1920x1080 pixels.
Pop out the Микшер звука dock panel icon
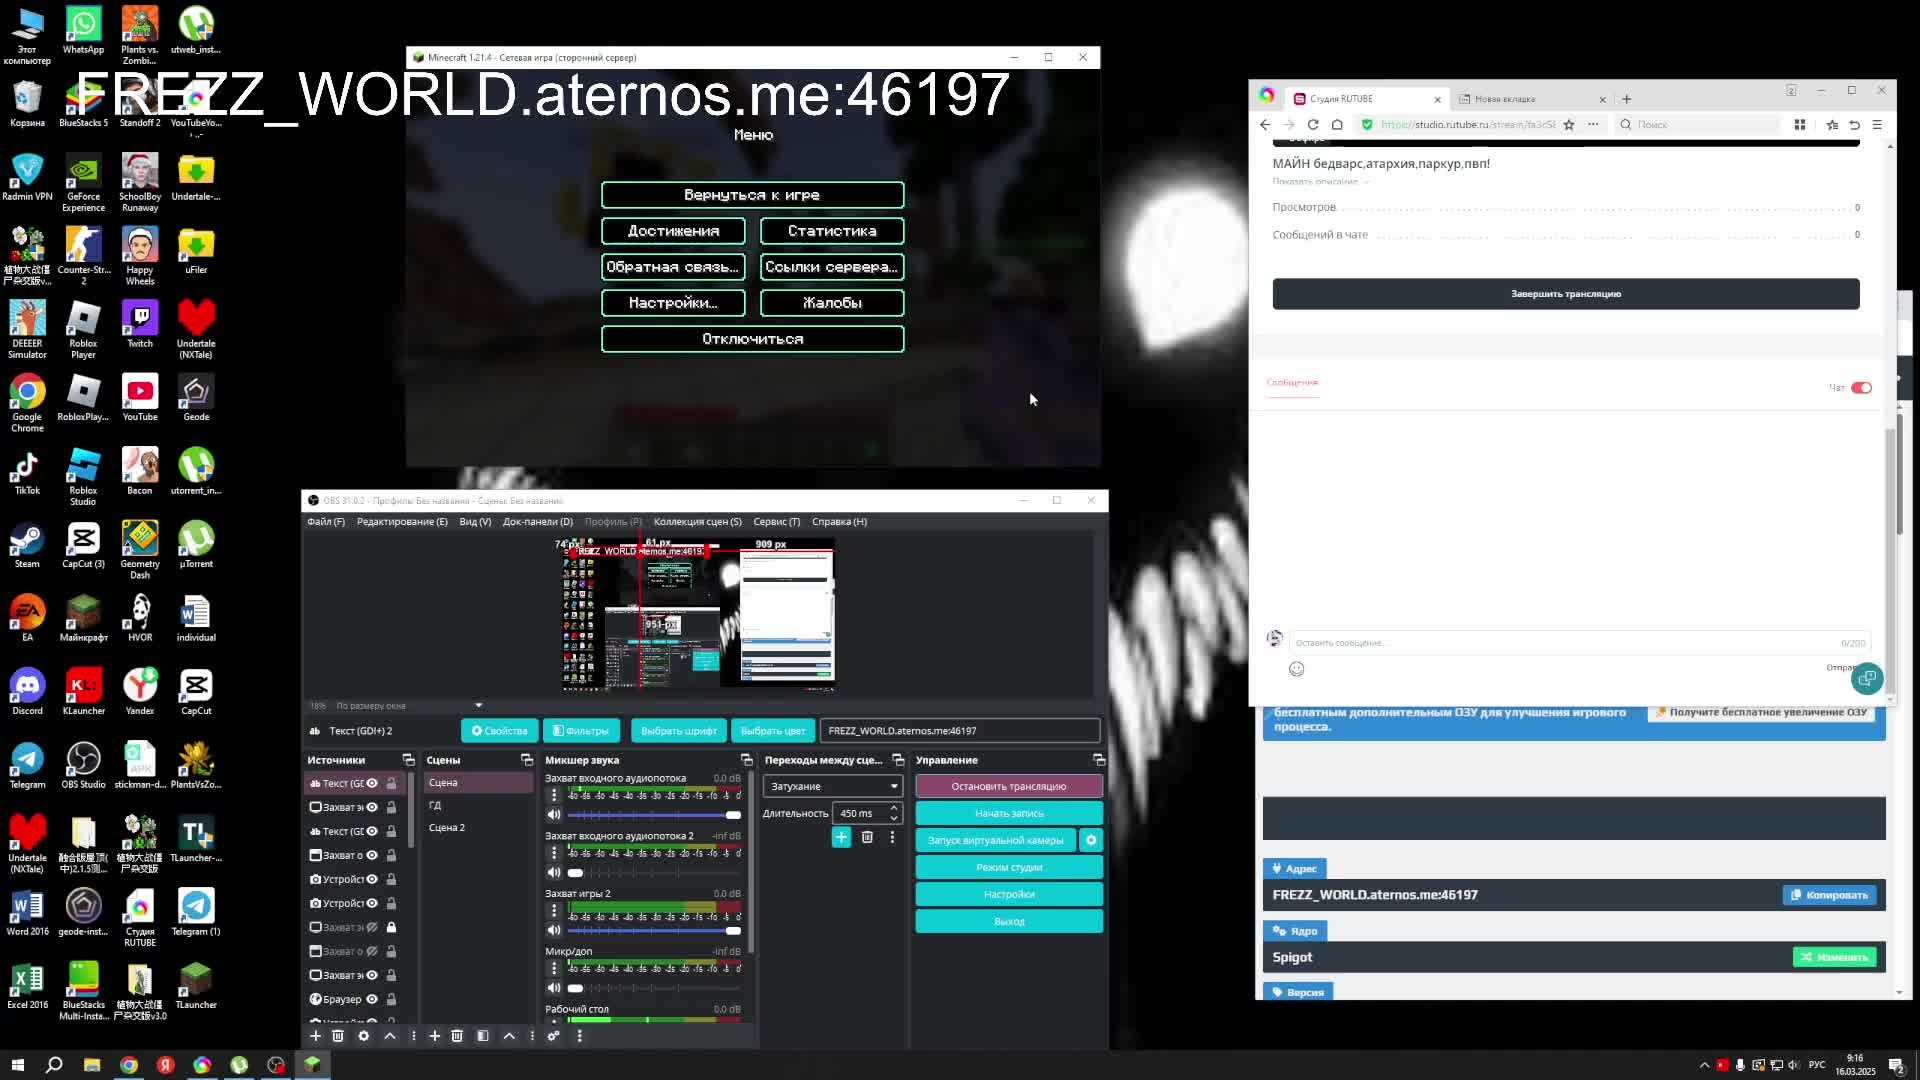coord(746,760)
